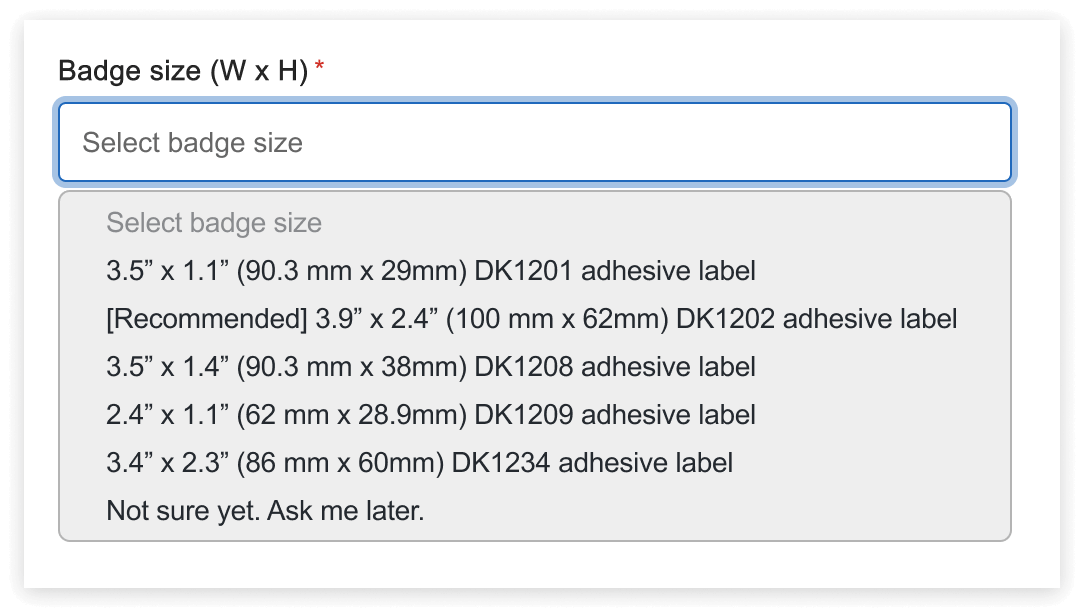Choose the DK1234 adhesive label size
The height and width of the screenshot is (616, 1084).
coord(419,463)
